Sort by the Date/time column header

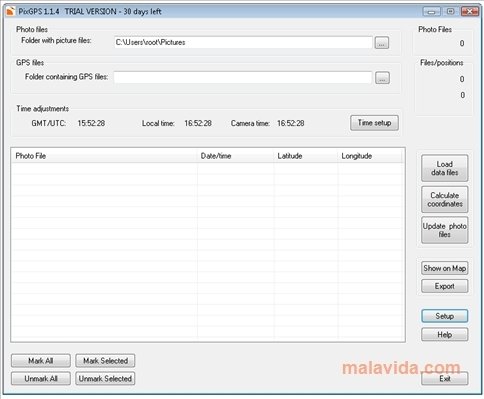pos(236,156)
